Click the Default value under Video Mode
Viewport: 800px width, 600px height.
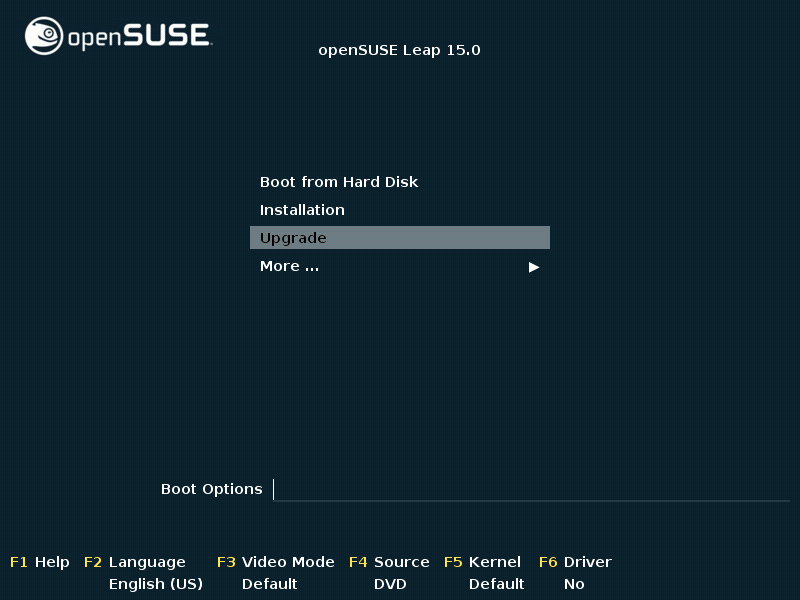(269, 584)
